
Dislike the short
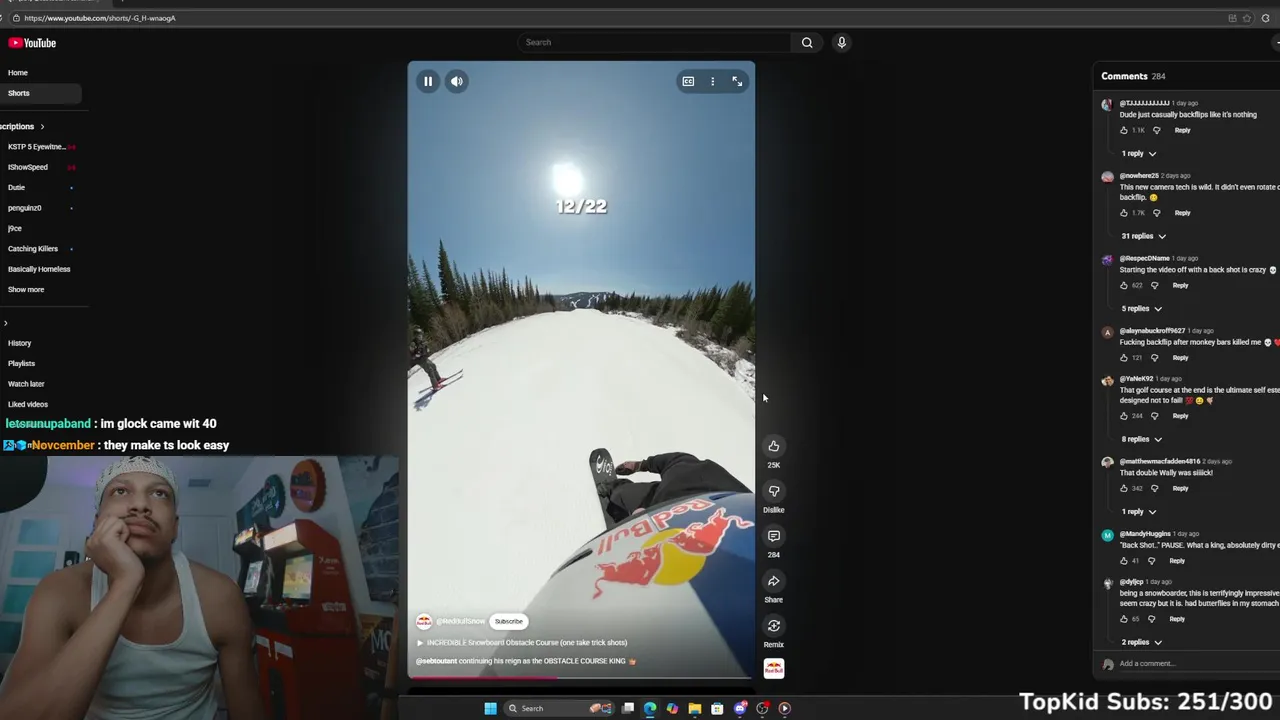pos(773,491)
